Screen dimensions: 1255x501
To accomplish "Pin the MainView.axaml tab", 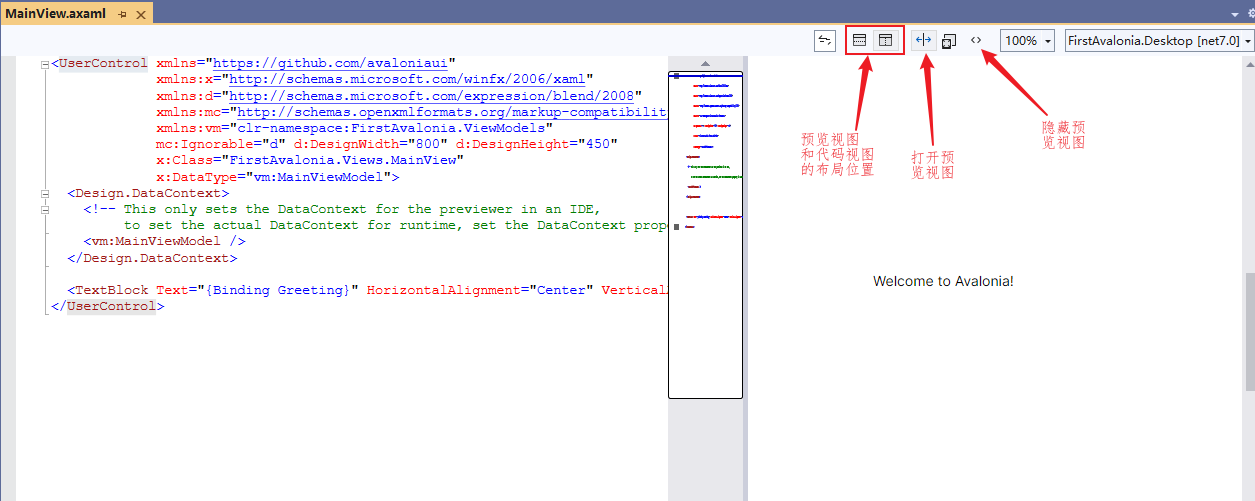I will point(122,13).
